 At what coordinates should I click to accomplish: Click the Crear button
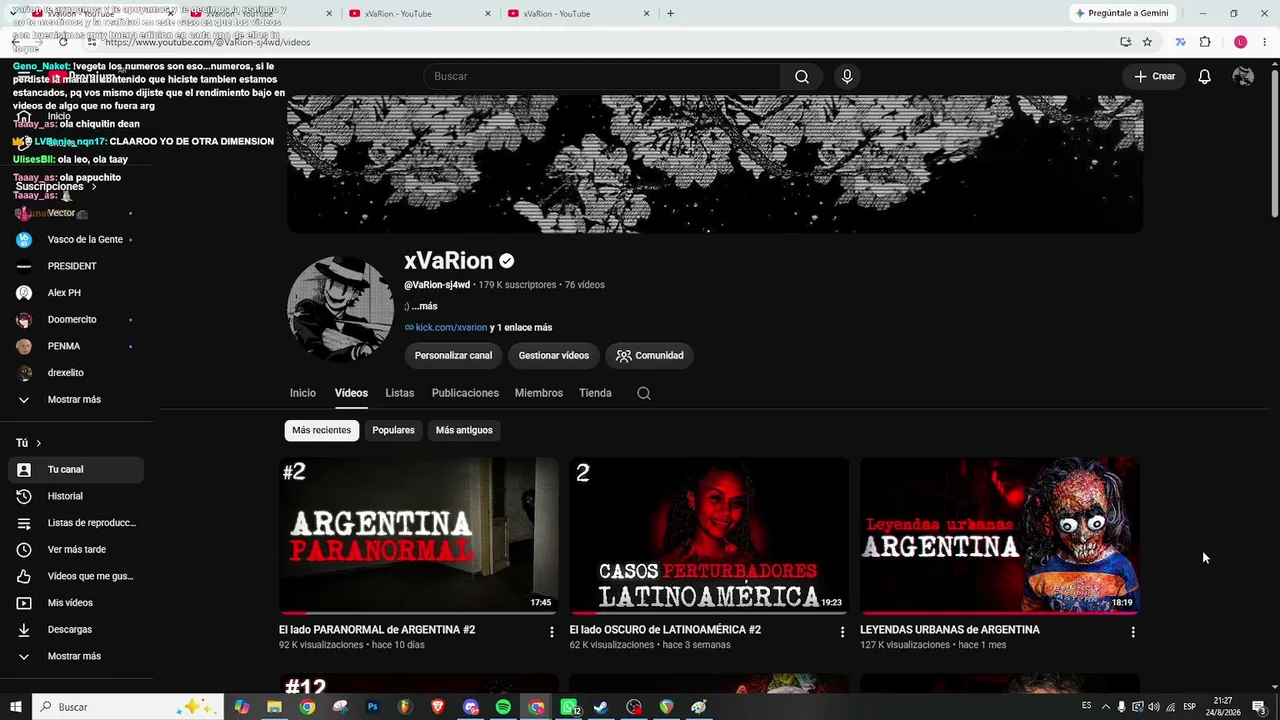[x=1154, y=77]
